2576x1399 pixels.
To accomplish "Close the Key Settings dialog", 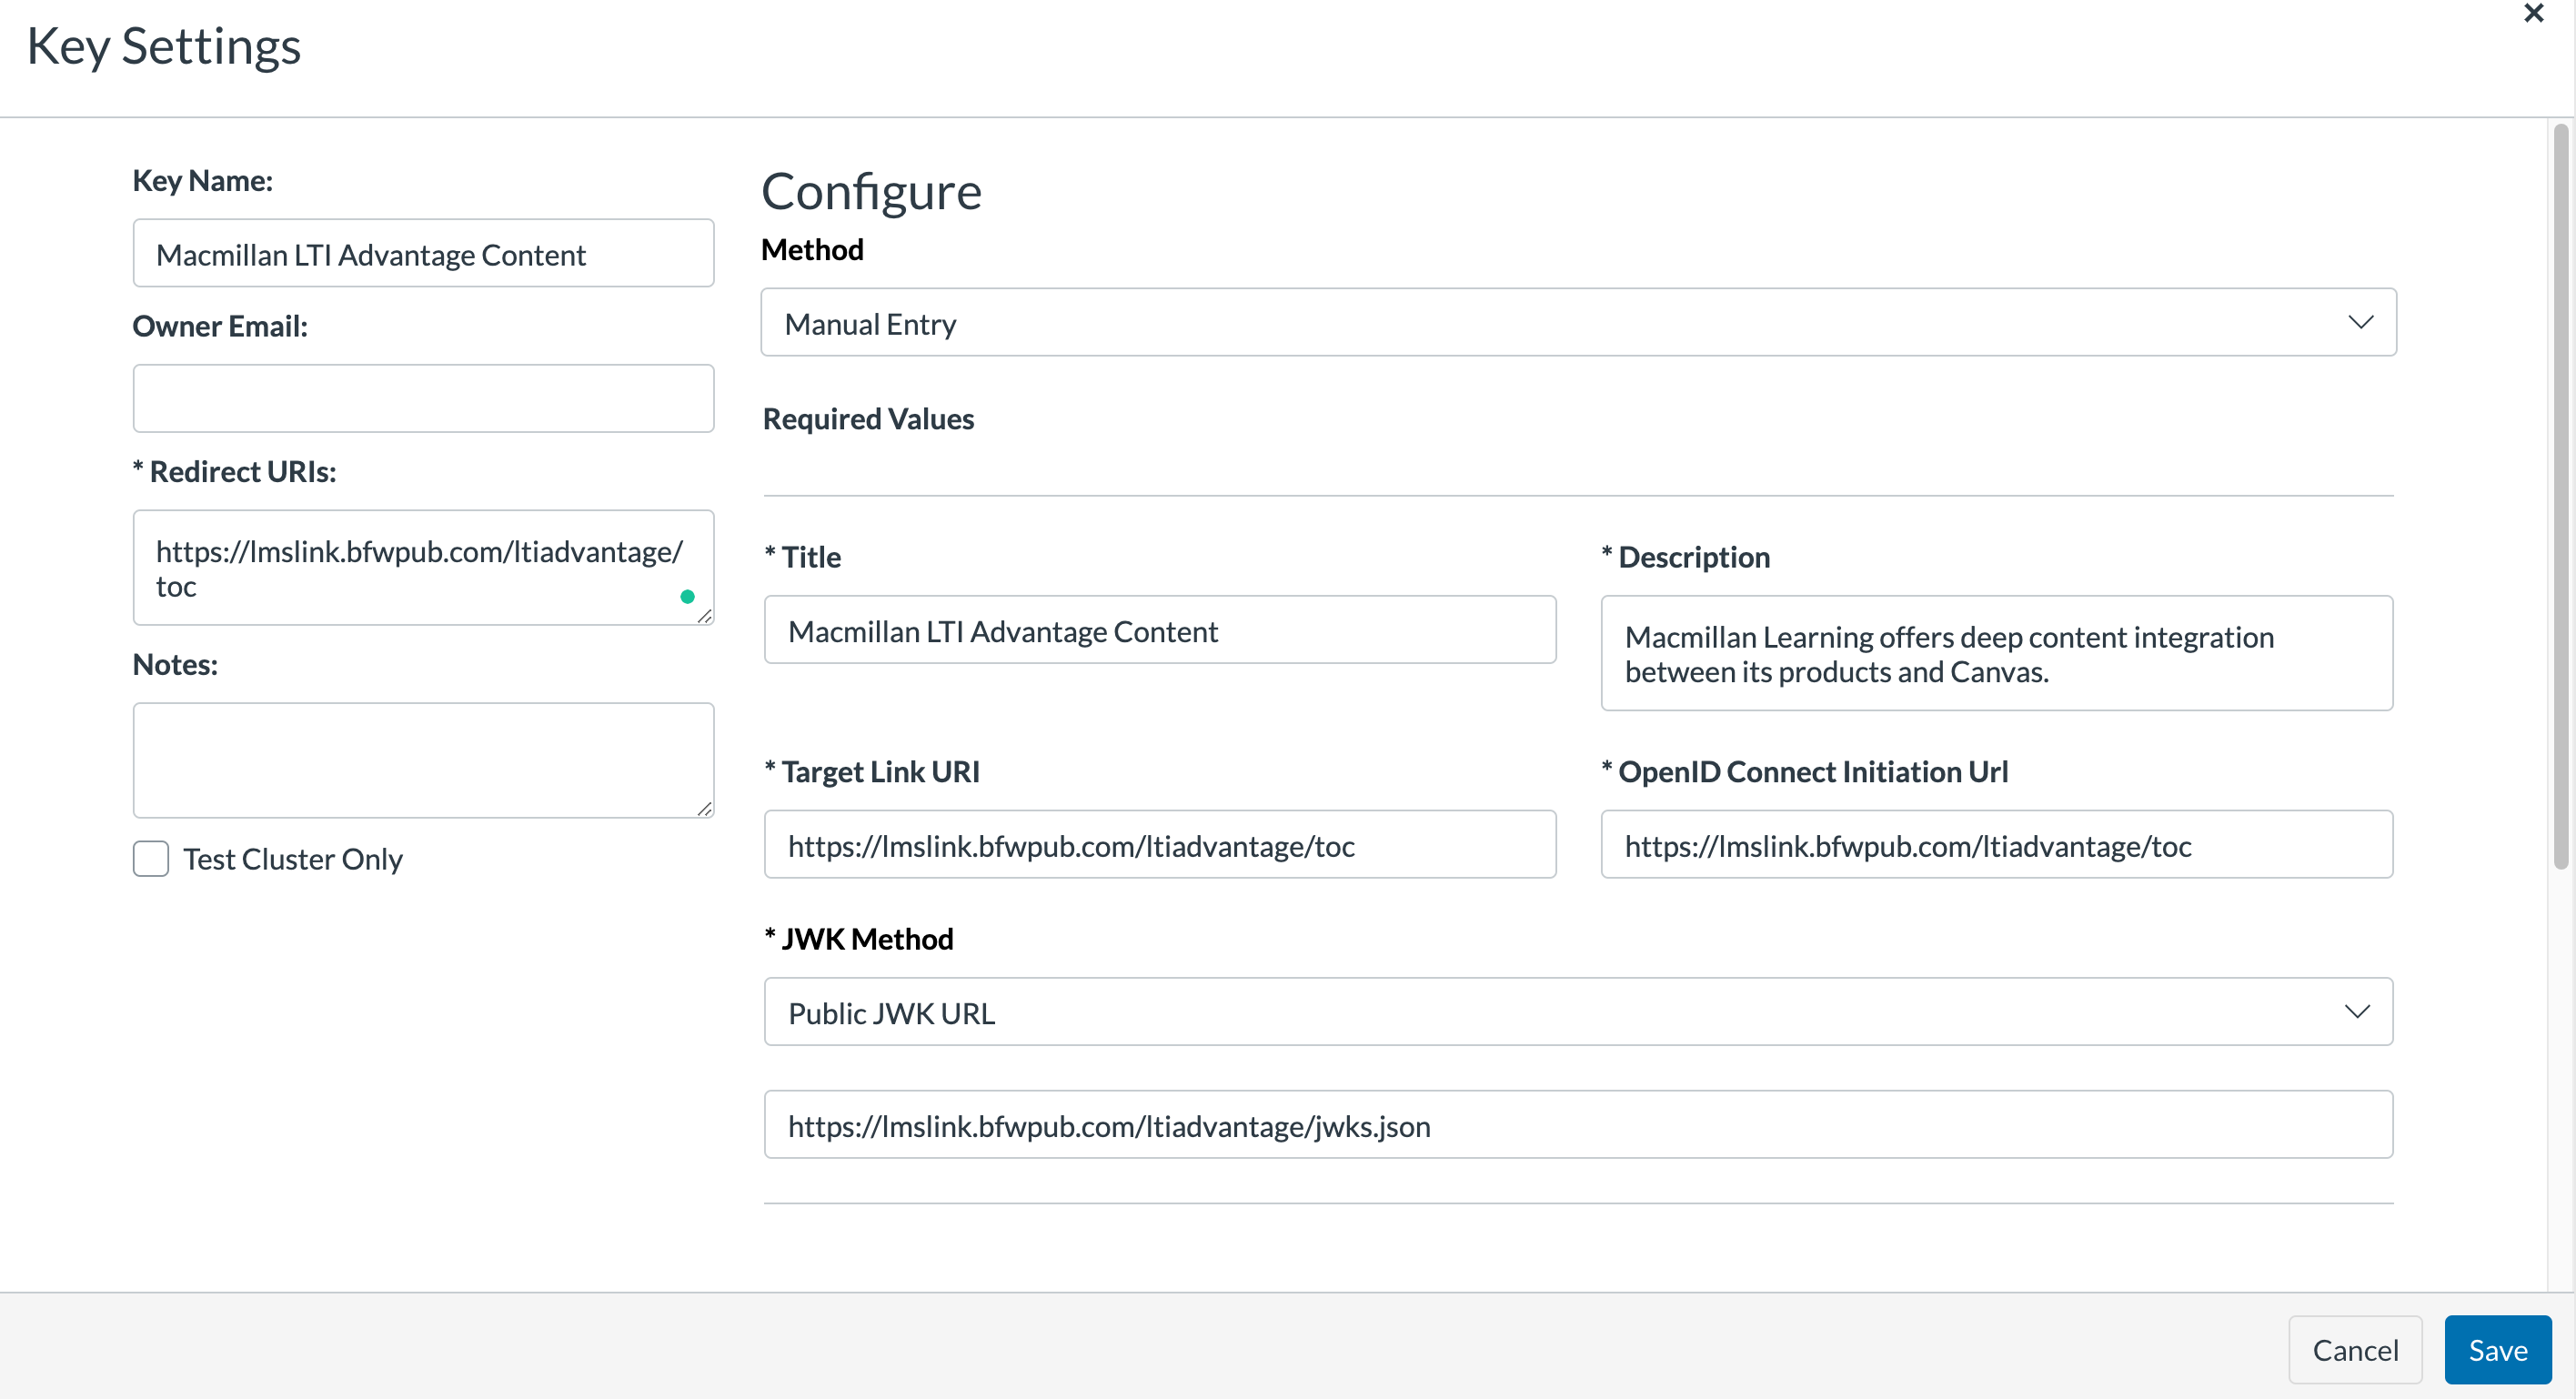I will click(2535, 14).
